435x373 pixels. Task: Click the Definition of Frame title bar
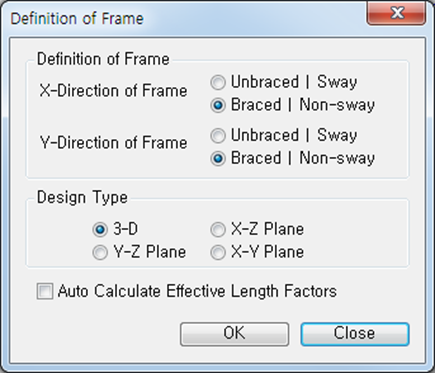coord(187,18)
